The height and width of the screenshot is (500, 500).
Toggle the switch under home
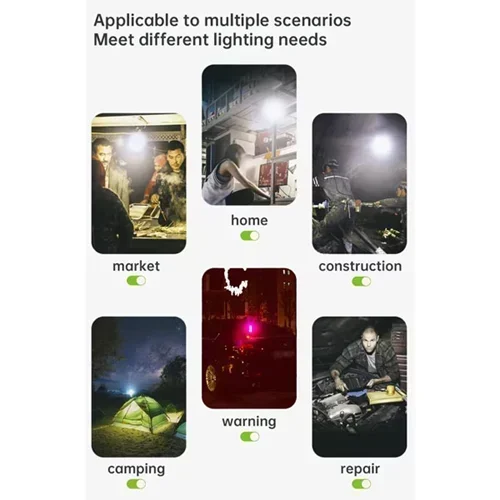(250, 236)
